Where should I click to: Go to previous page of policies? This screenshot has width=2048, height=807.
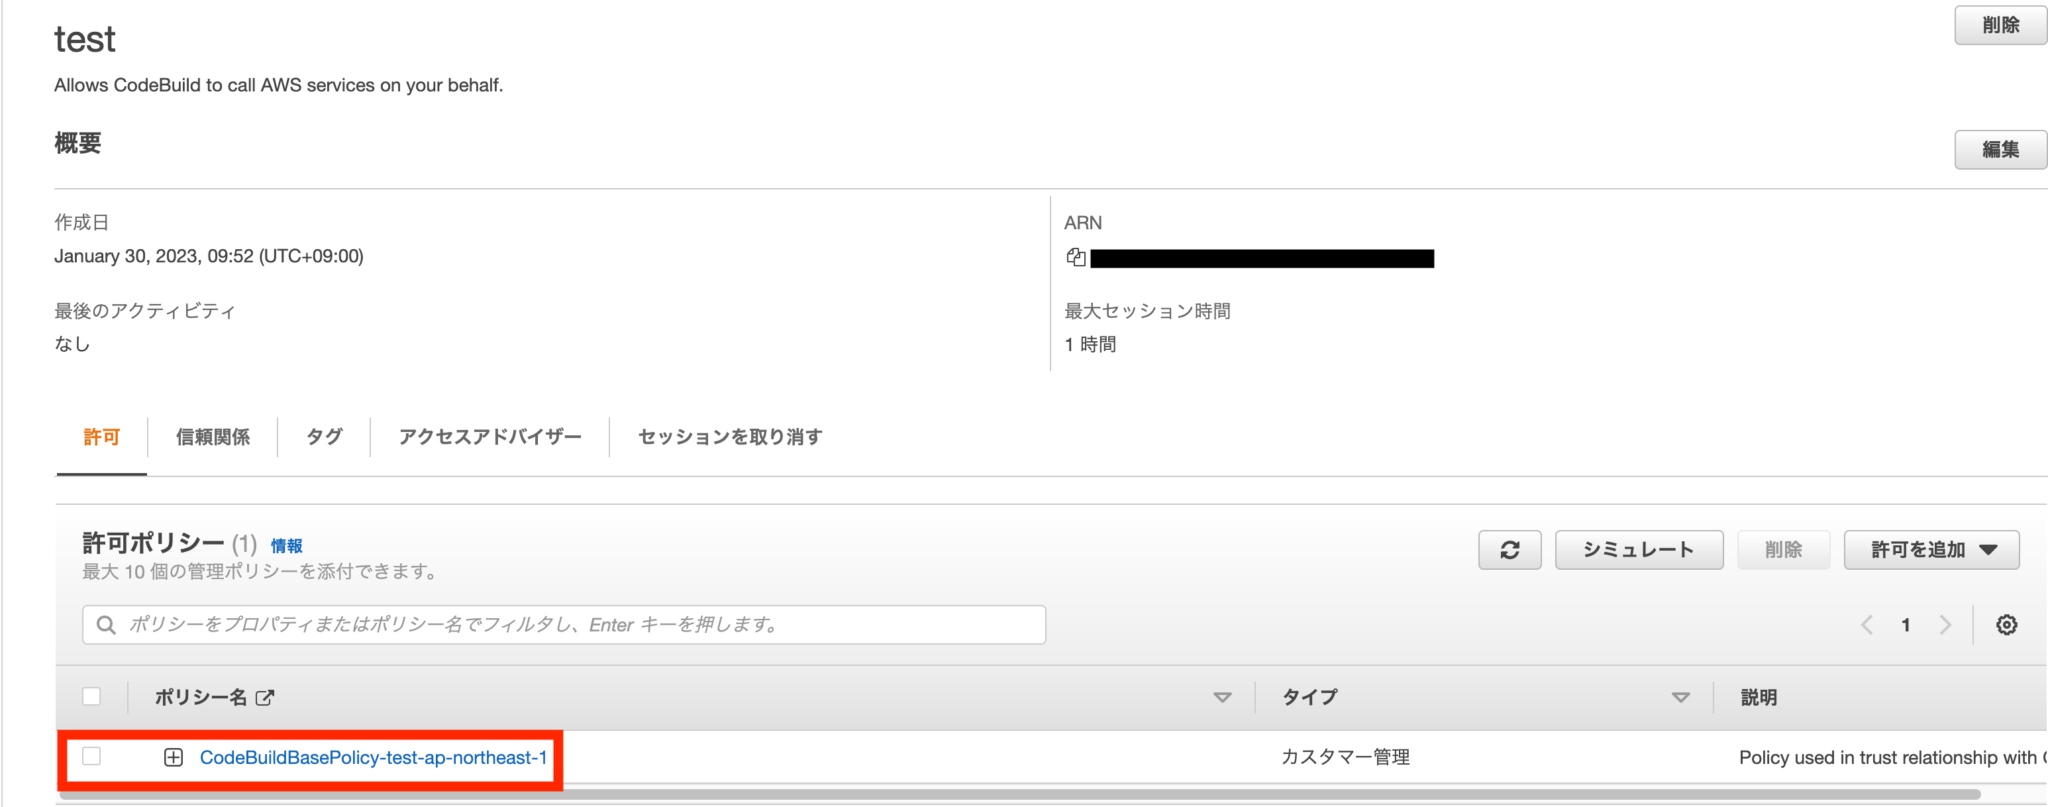(x=1866, y=625)
